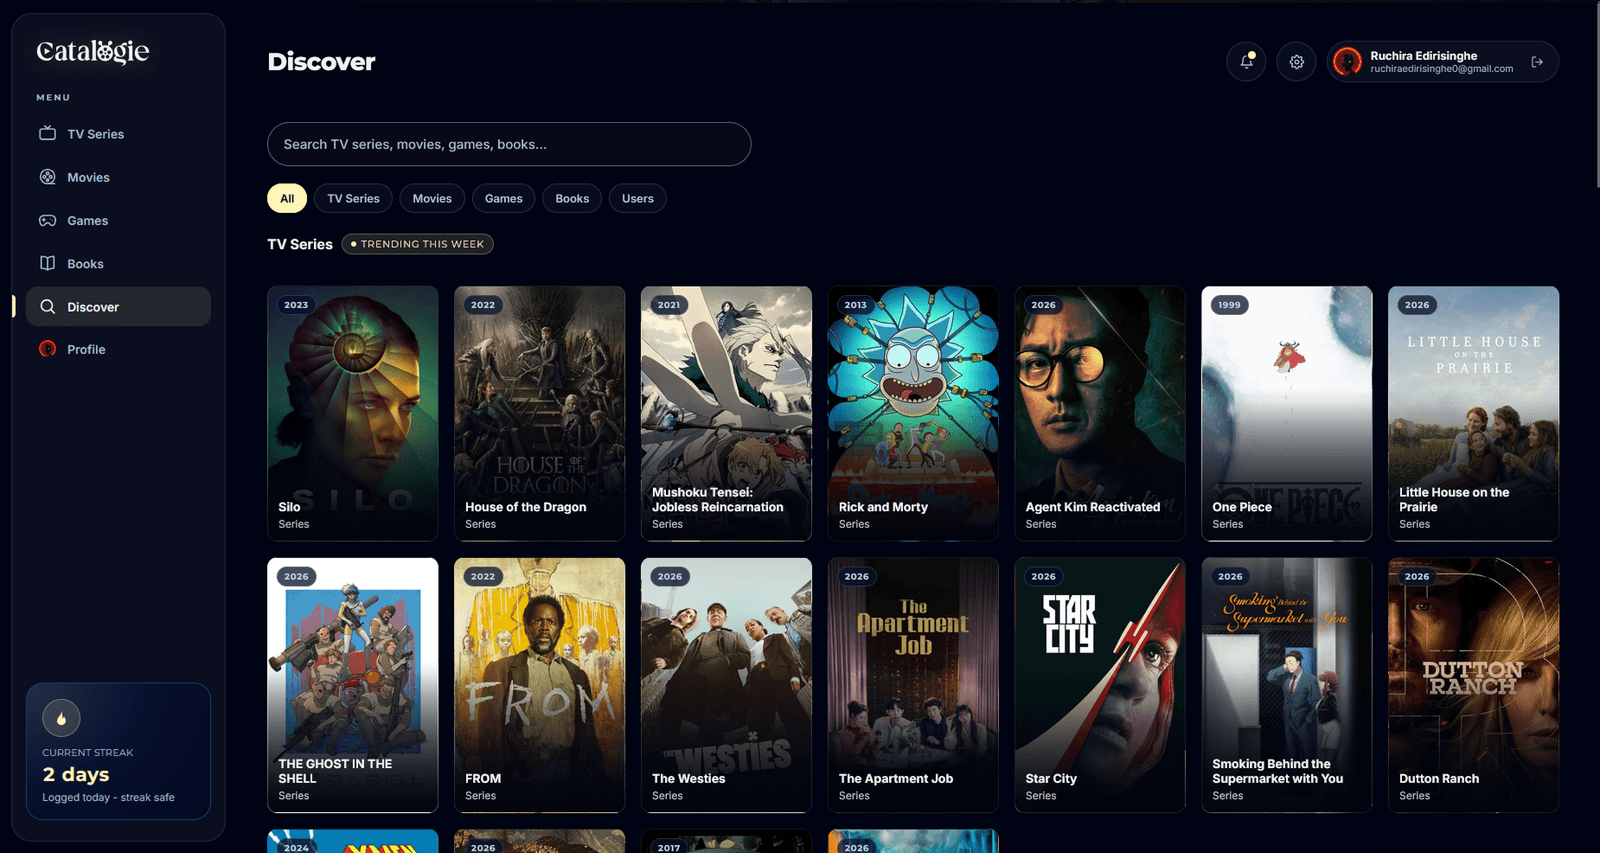Open settings gear in header
This screenshot has width=1600, height=853.
(x=1296, y=61)
